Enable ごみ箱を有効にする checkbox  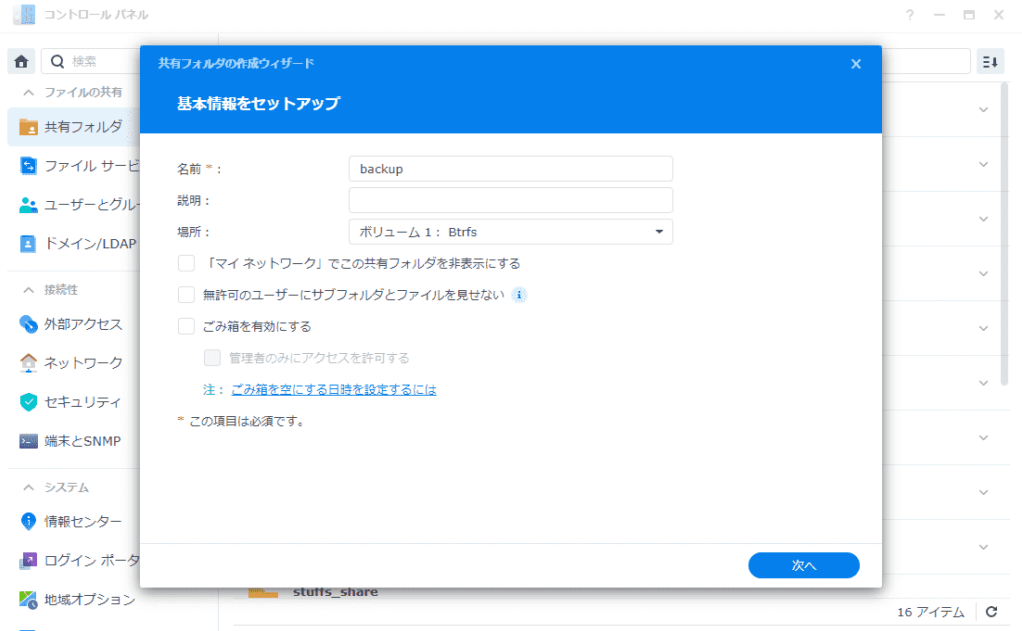(186, 326)
